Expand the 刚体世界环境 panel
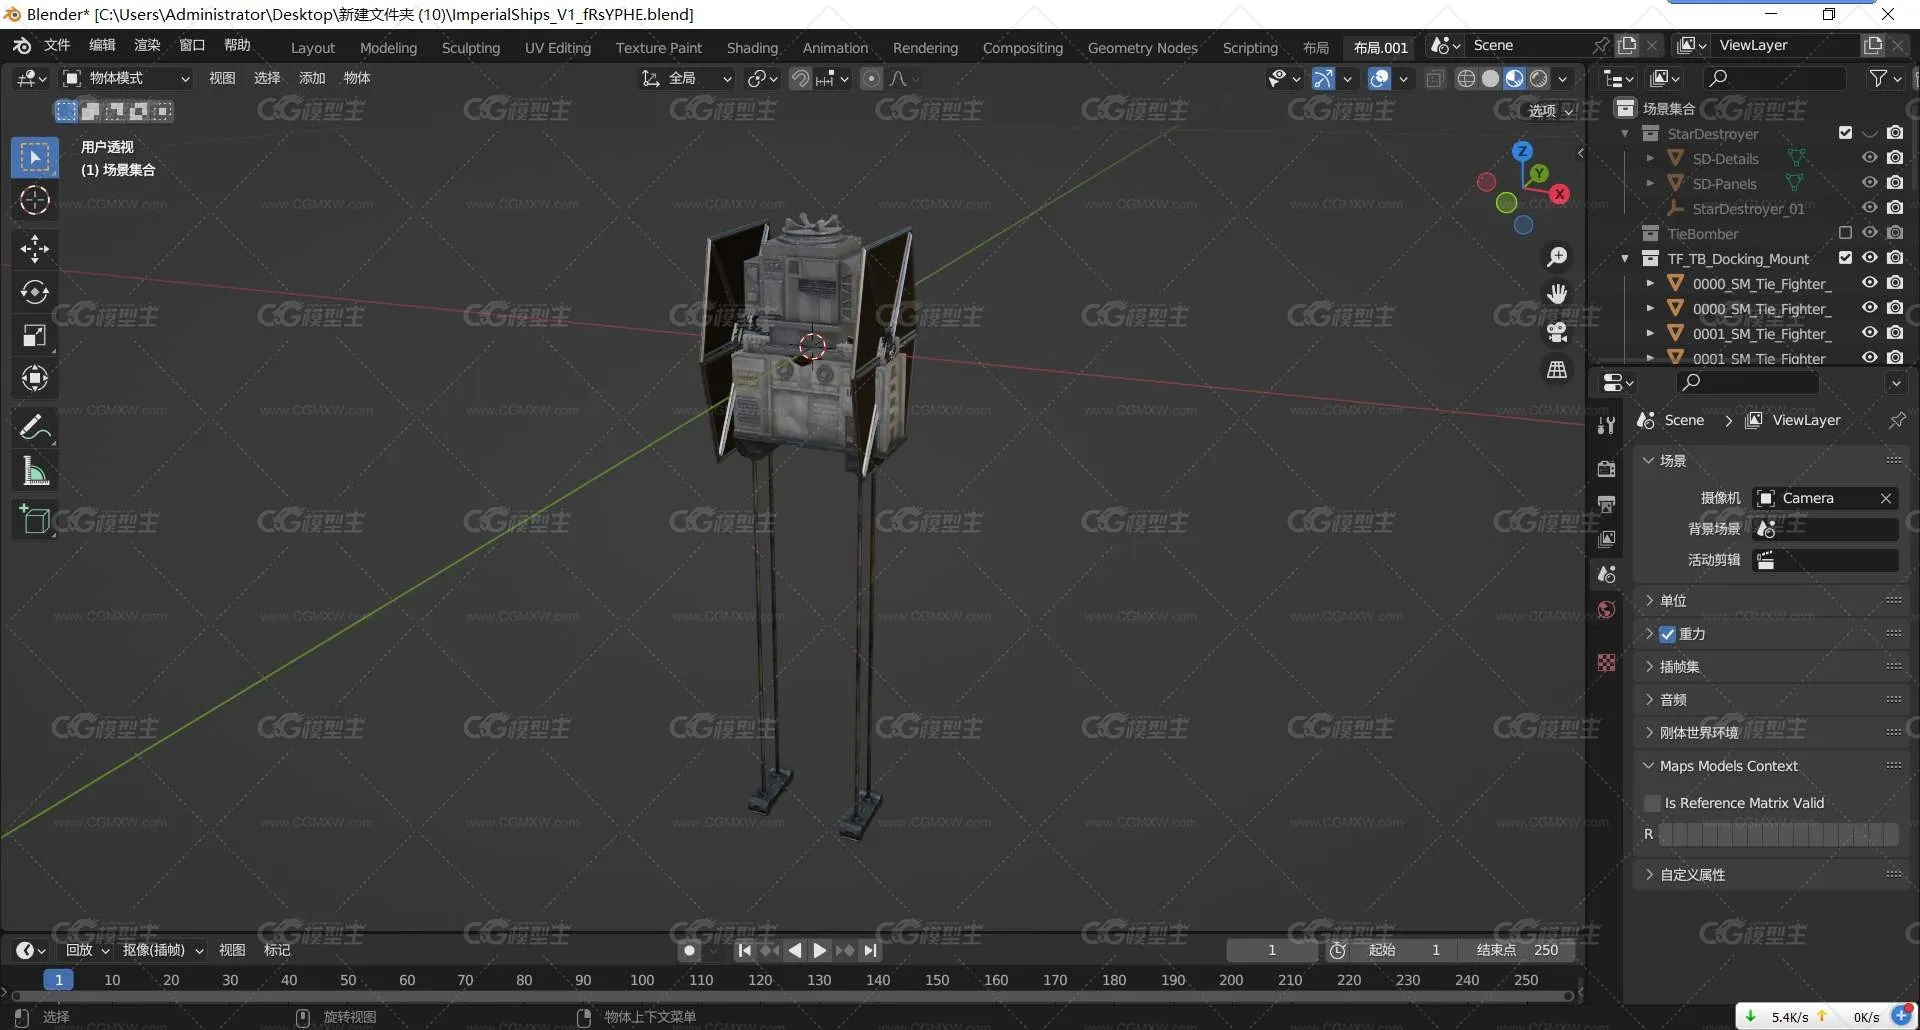This screenshot has height=1030, width=1920. pyautogui.click(x=1770, y=733)
